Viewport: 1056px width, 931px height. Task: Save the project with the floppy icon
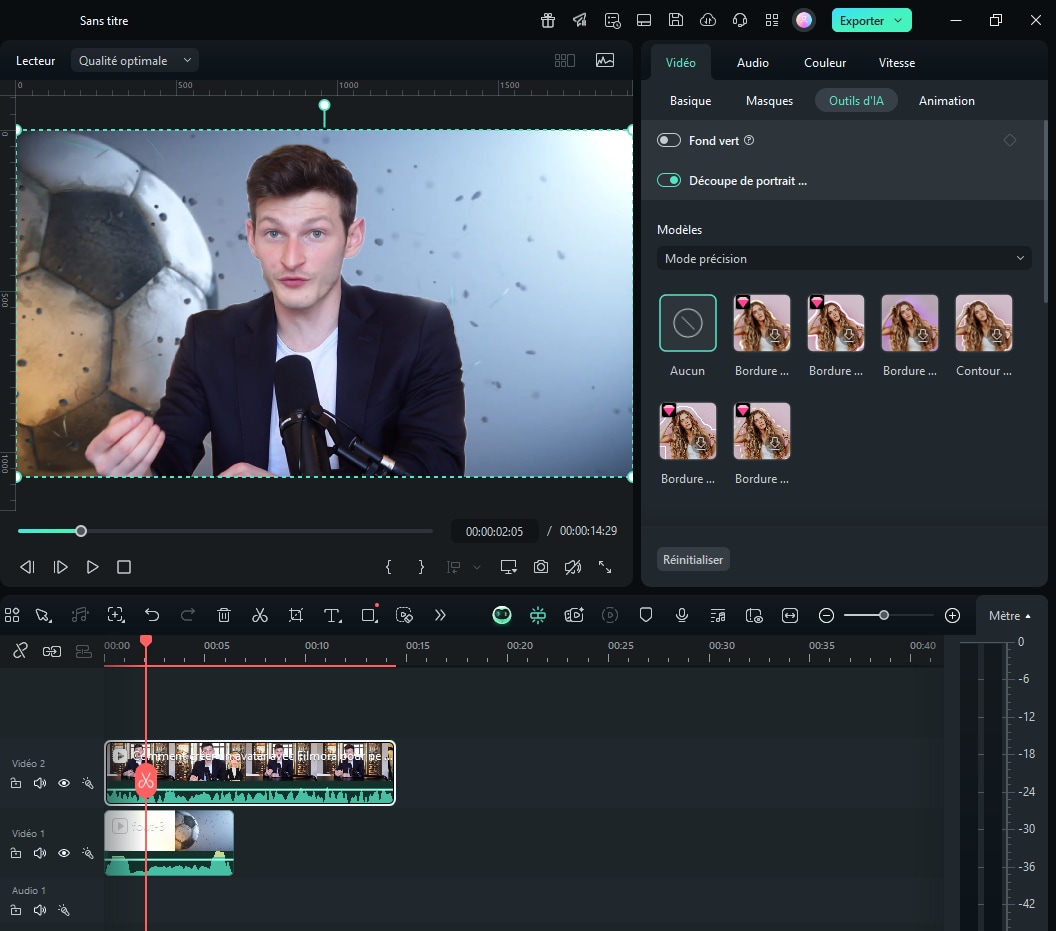point(675,20)
